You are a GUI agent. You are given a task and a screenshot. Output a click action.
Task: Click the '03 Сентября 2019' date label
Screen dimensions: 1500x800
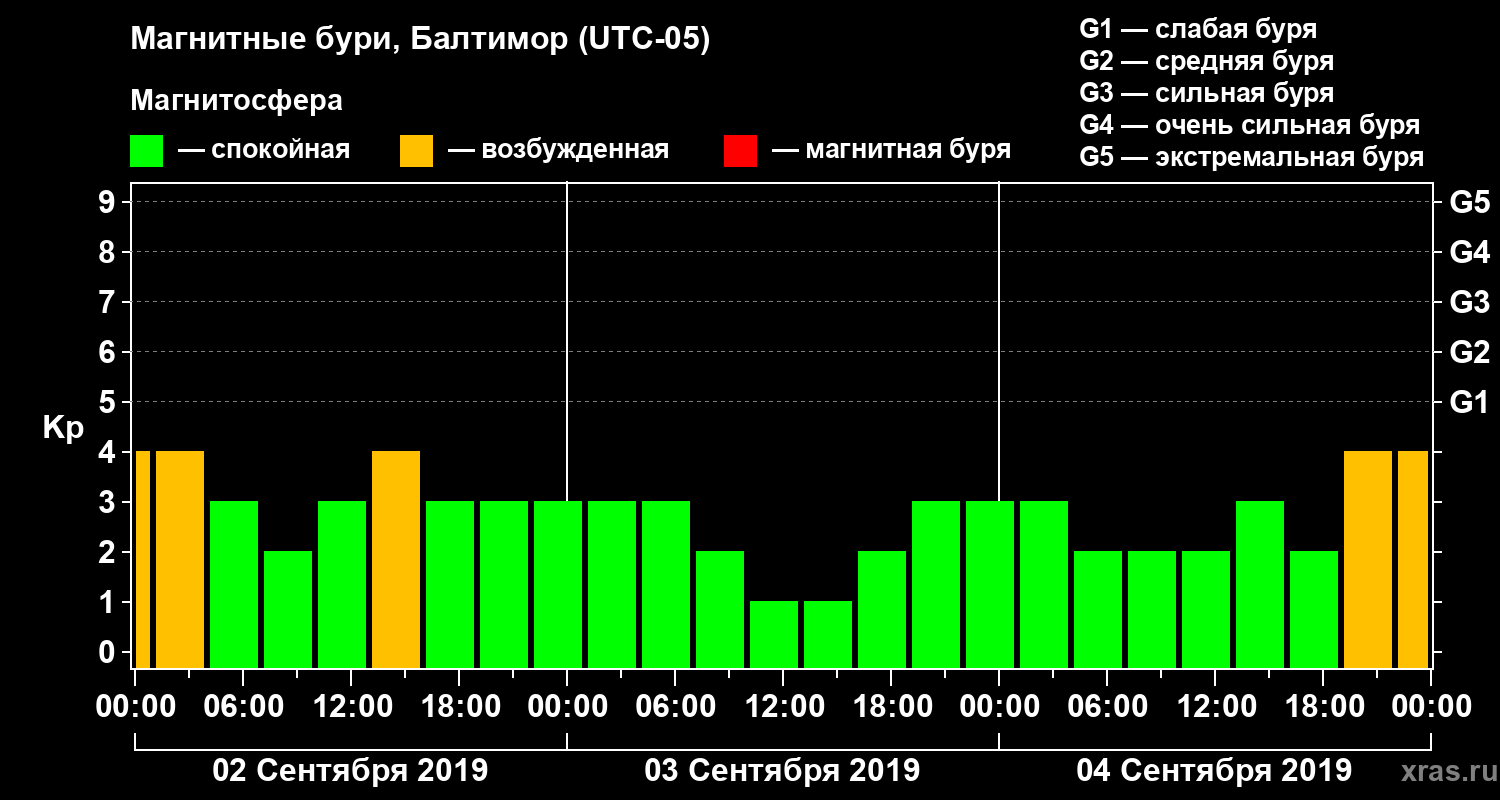coord(782,771)
